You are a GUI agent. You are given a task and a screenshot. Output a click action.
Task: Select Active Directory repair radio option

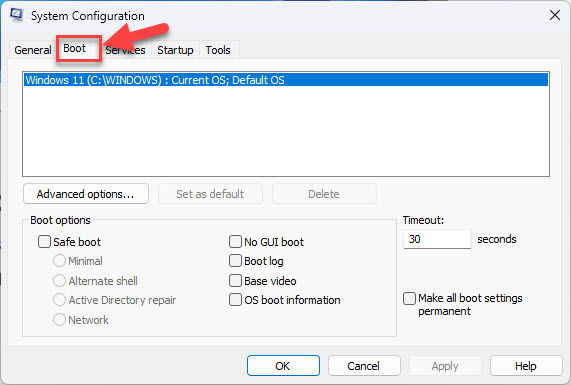click(59, 300)
